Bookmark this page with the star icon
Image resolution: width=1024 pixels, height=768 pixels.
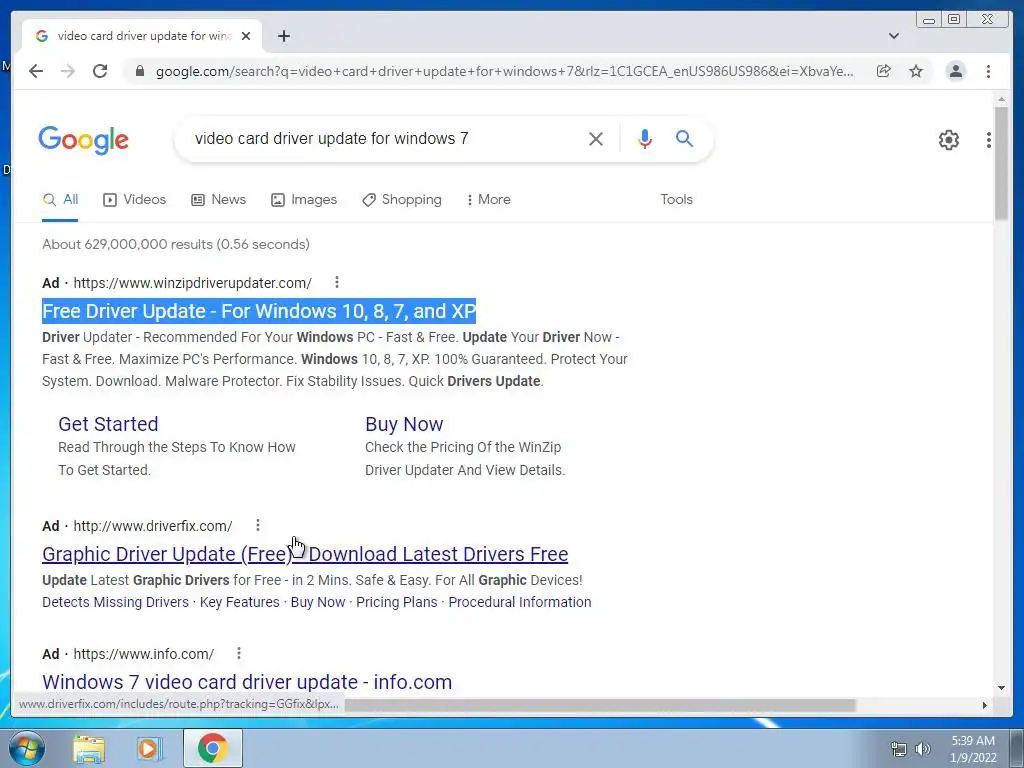pyautogui.click(x=916, y=71)
